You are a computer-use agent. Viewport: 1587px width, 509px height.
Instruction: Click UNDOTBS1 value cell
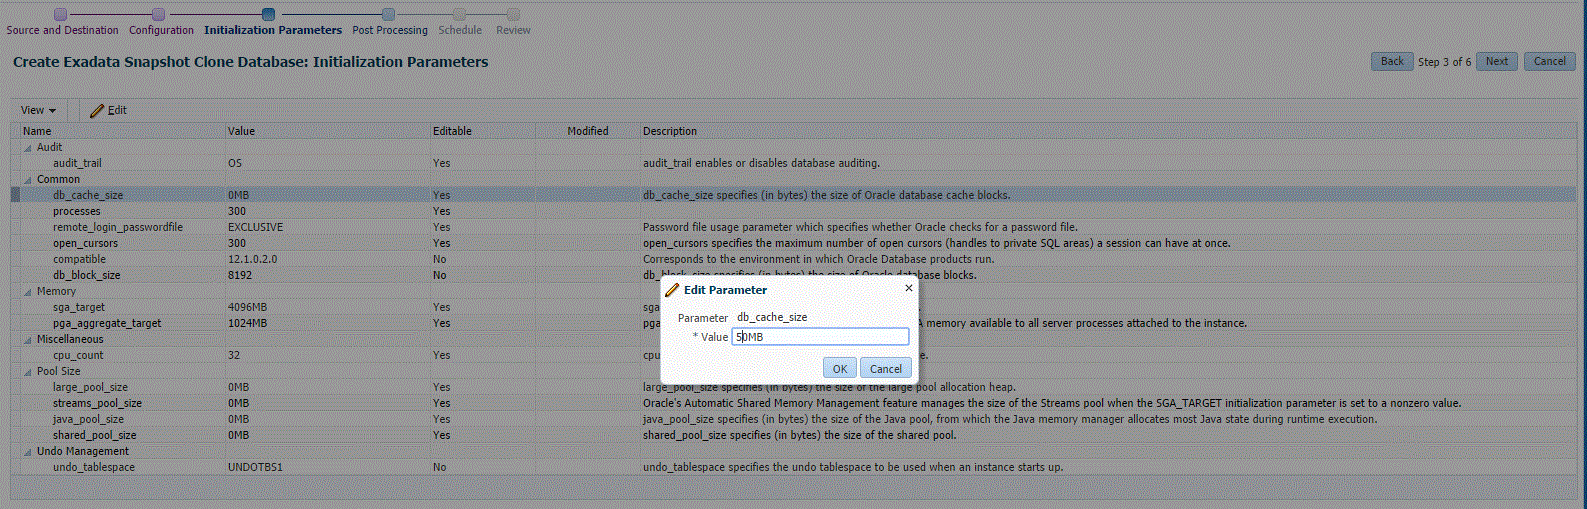point(255,467)
